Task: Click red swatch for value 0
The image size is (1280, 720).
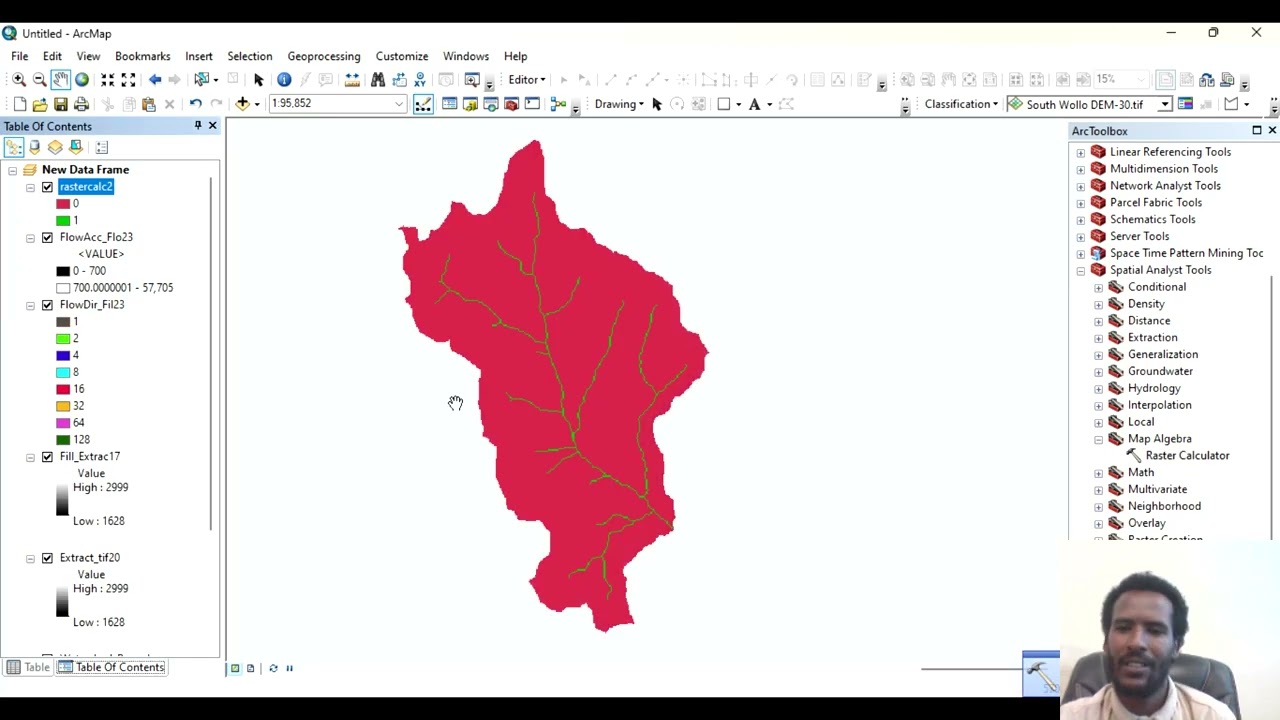Action: [63, 204]
